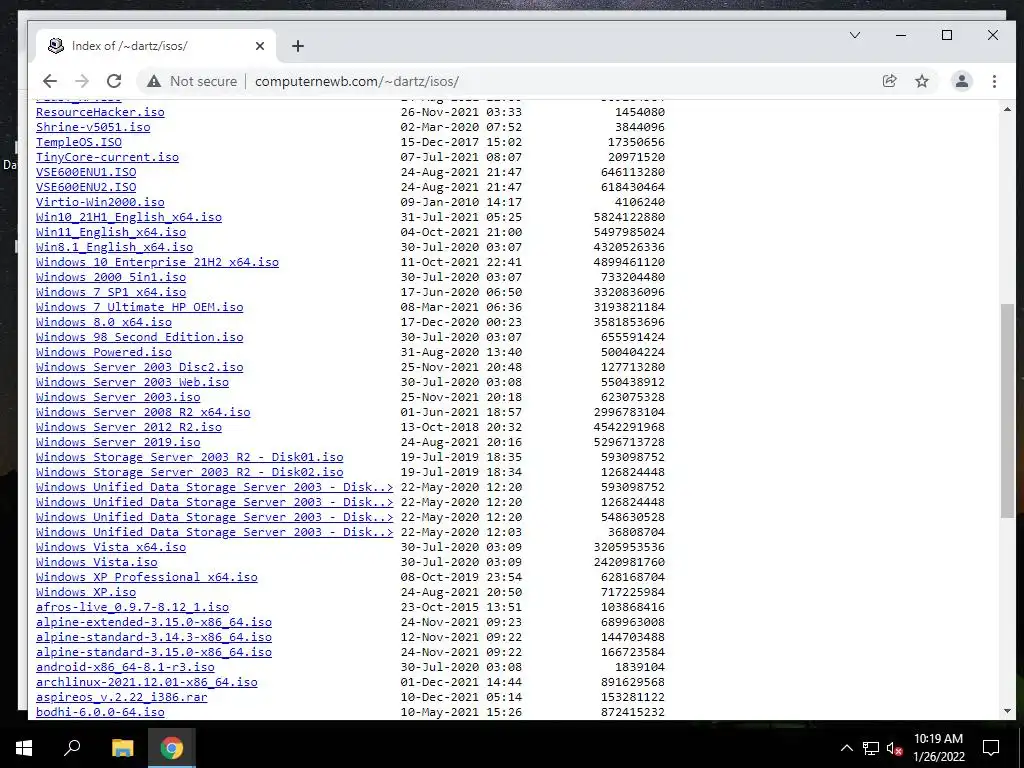The width and height of the screenshot is (1024, 768).
Task: Open File Explorer from taskbar
Action: click(x=122, y=748)
